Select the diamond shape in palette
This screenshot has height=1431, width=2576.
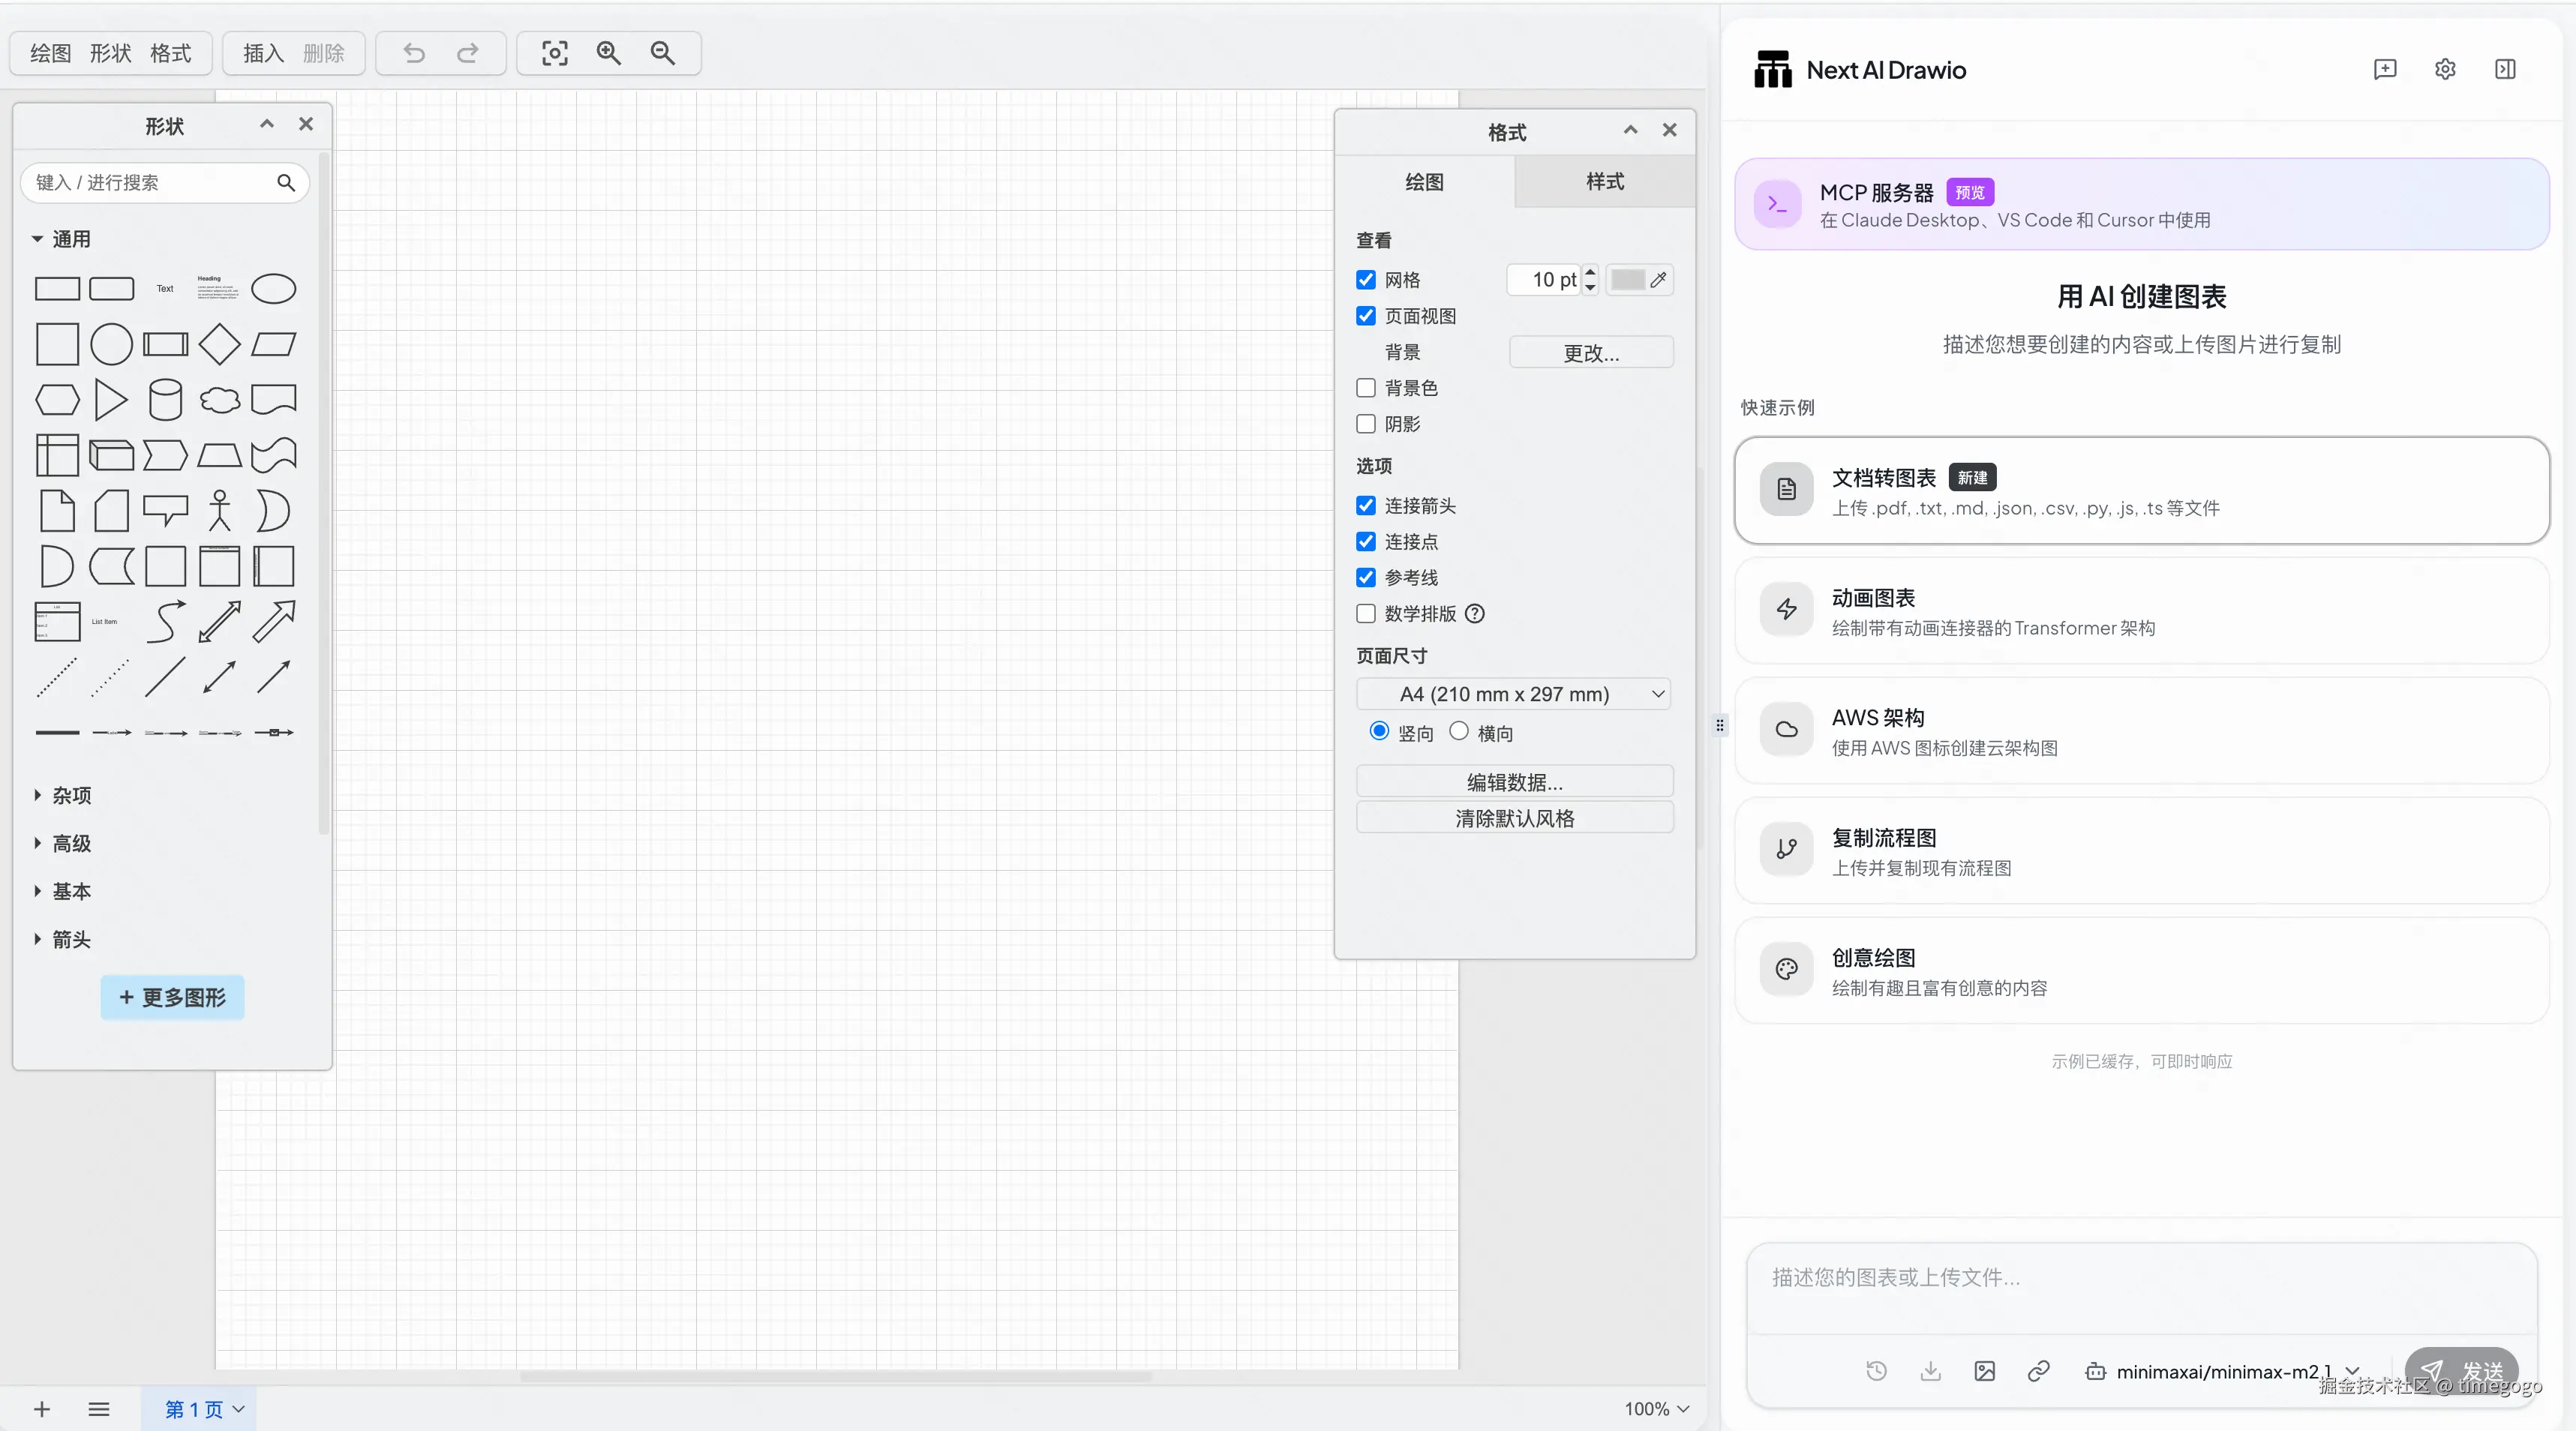219,345
